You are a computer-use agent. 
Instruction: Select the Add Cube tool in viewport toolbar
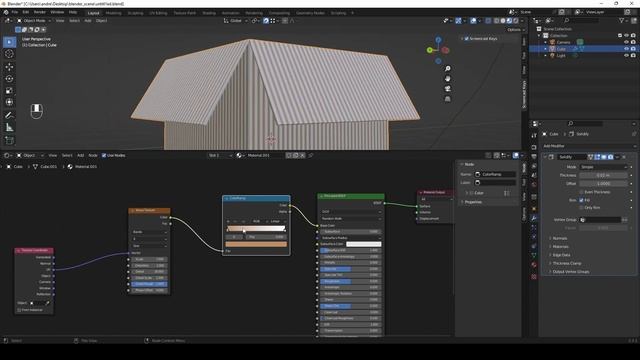click(9, 140)
